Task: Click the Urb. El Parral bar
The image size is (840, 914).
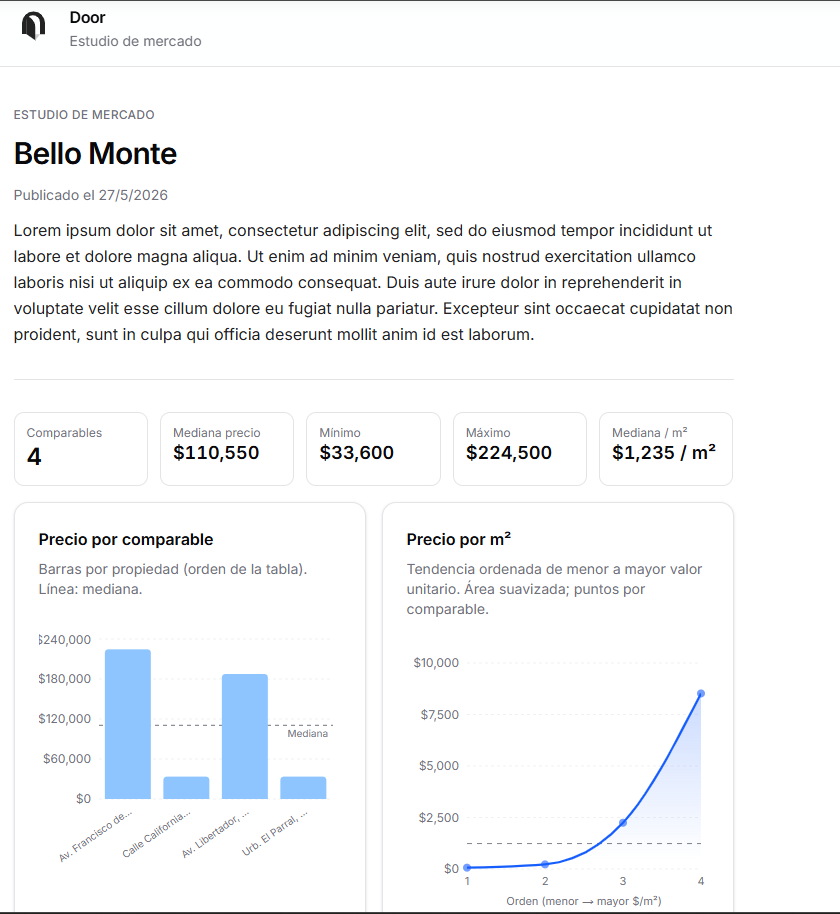Action: 303,788
